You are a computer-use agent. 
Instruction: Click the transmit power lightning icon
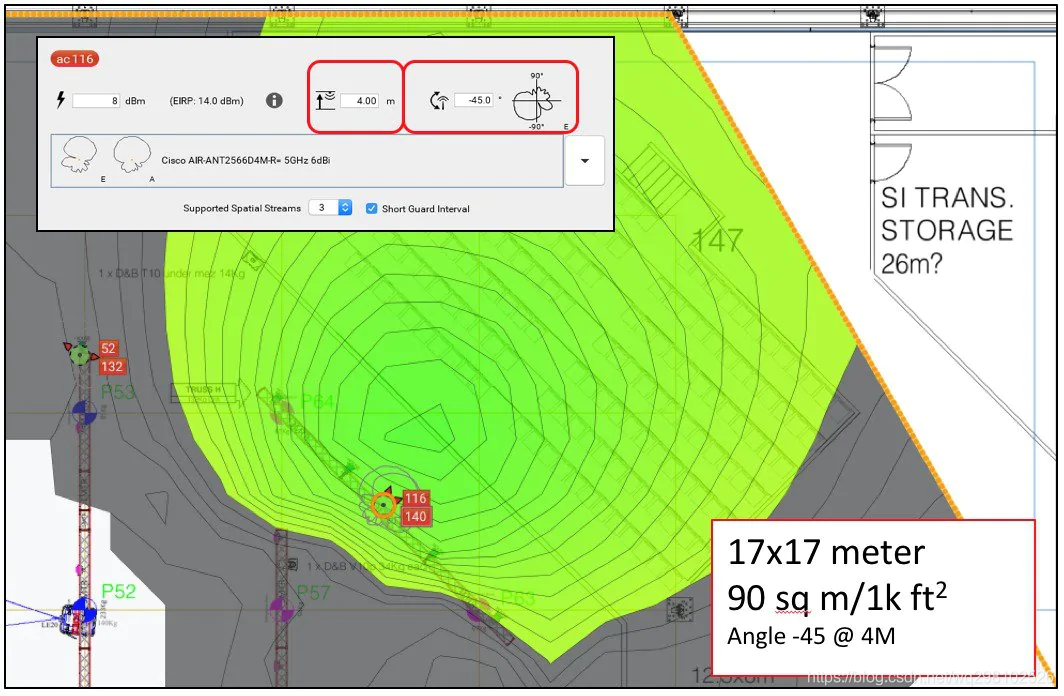tap(60, 100)
